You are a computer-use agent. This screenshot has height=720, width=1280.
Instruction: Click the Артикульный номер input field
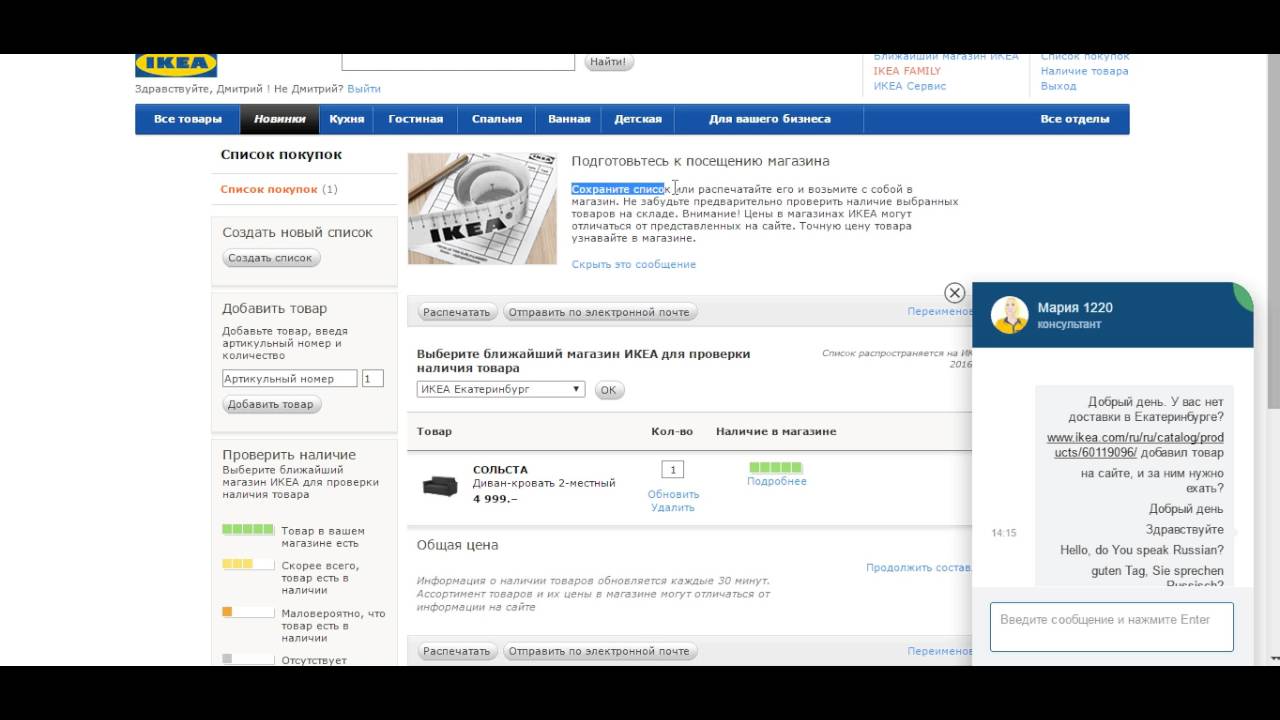point(290,379)
